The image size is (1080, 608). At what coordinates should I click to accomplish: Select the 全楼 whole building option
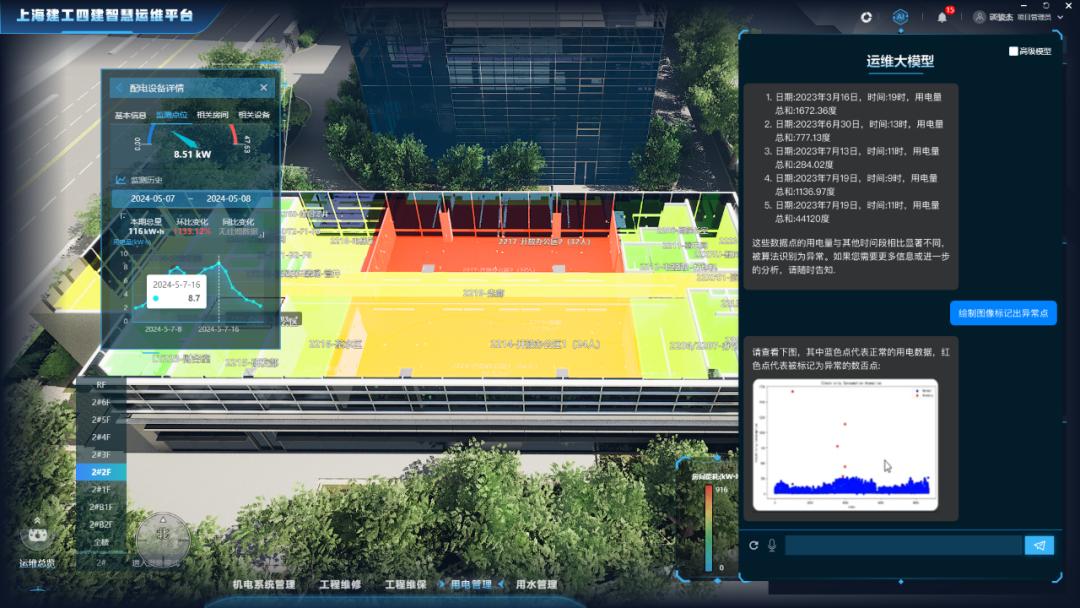point(101,542)
